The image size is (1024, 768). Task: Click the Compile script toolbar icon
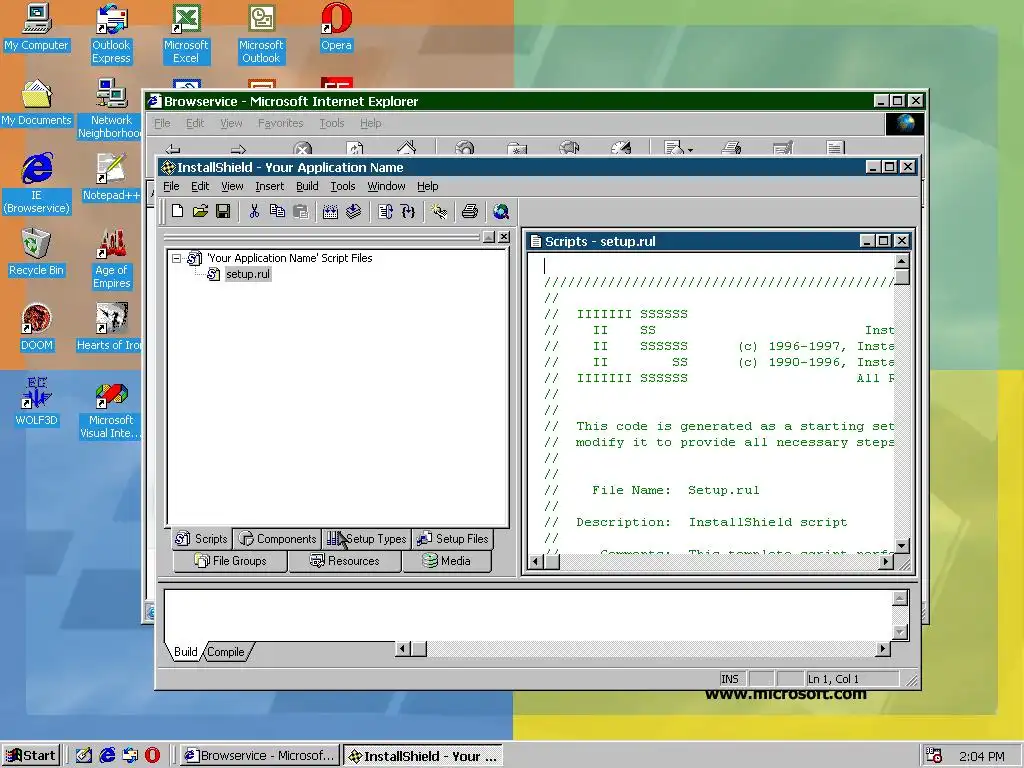pos(330,211)
